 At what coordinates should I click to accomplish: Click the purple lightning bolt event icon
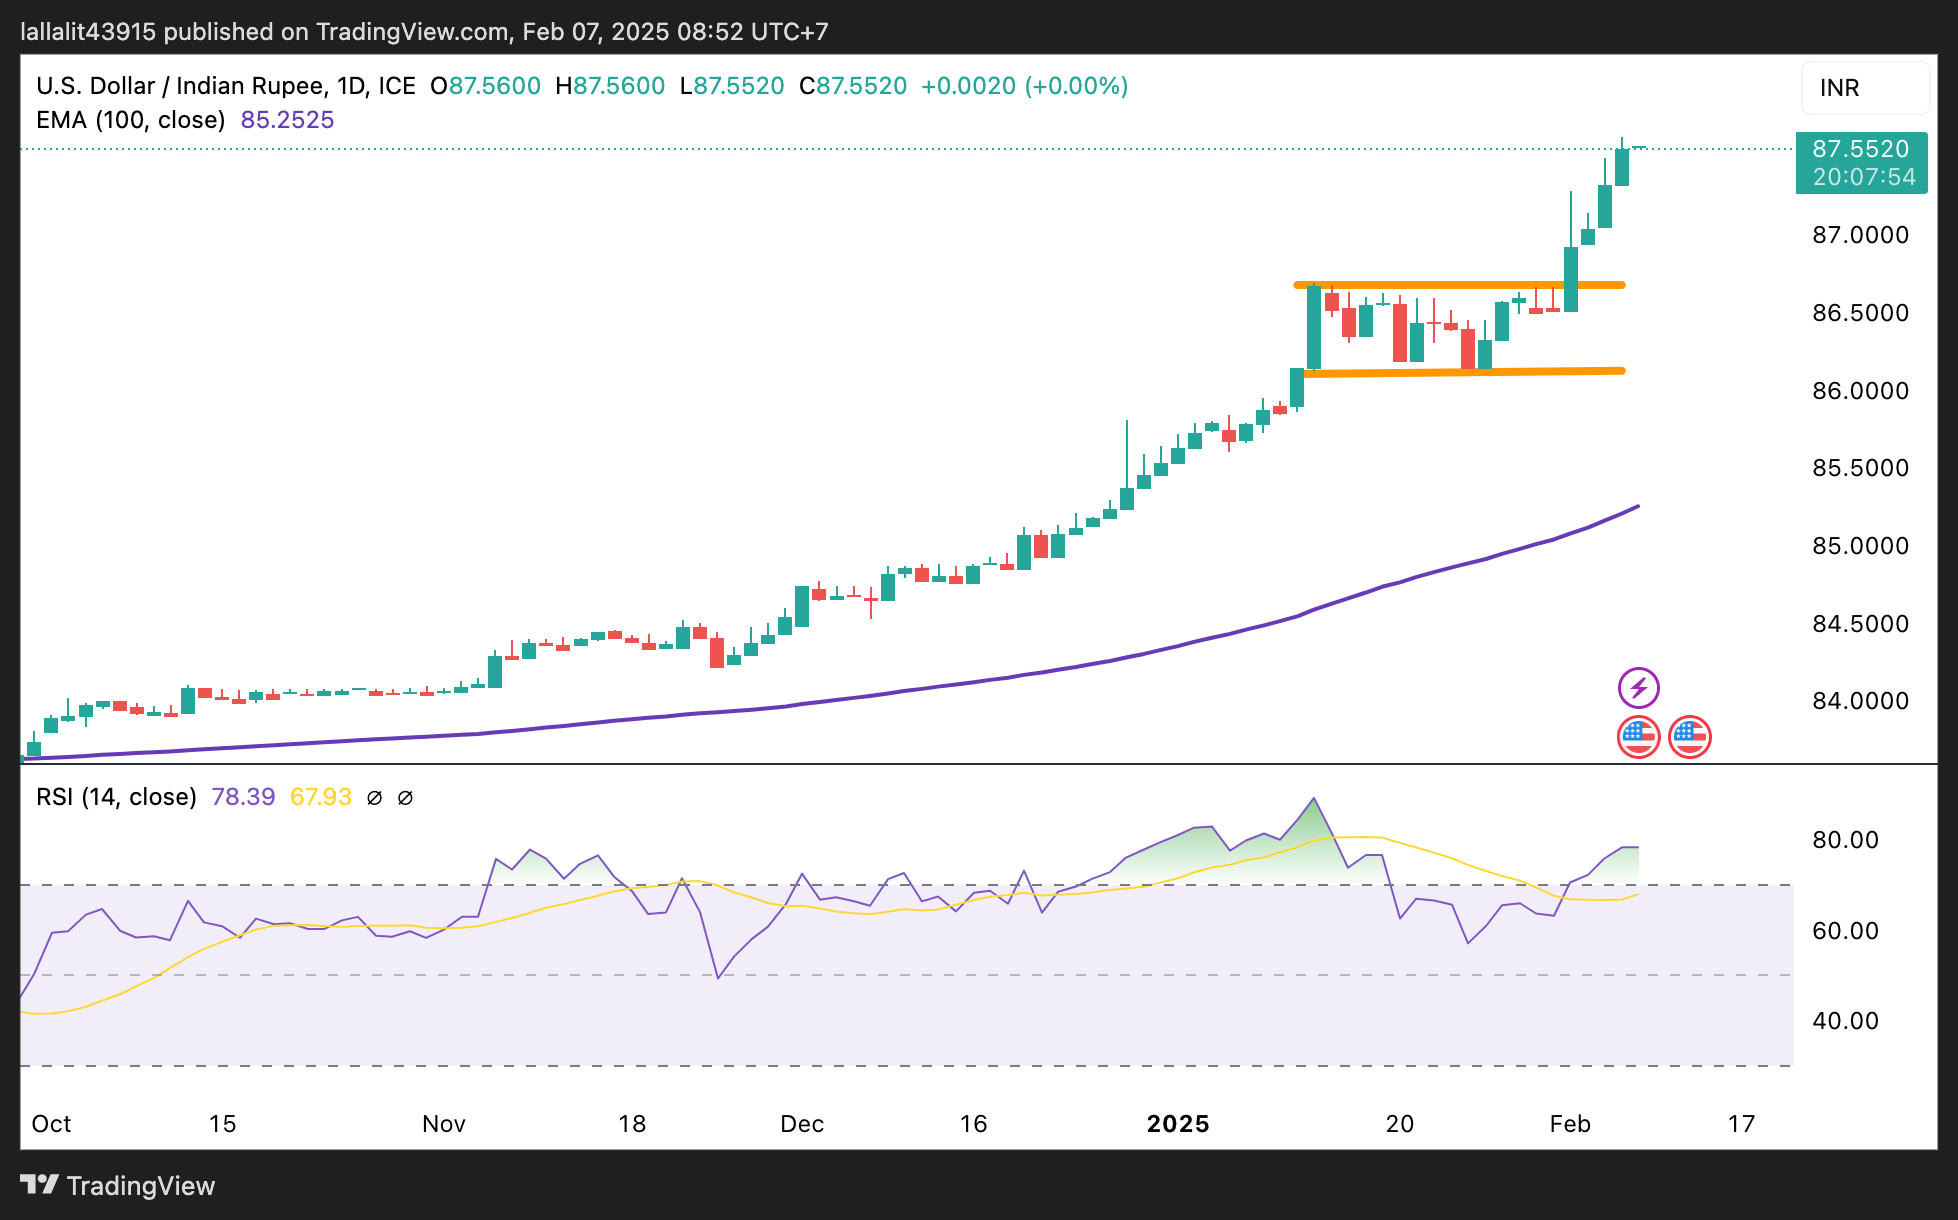click(1638, 688)
